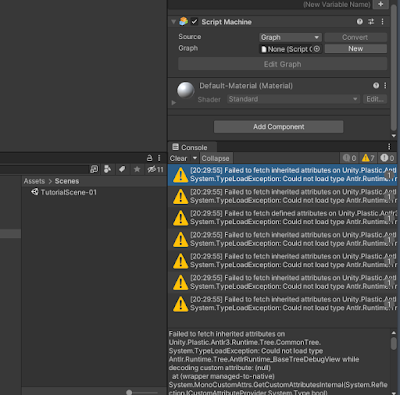The width and height of the screenshot is (400, 395).
Task: Click the Inspector vertical scrollbar
Action: point(394,67)
